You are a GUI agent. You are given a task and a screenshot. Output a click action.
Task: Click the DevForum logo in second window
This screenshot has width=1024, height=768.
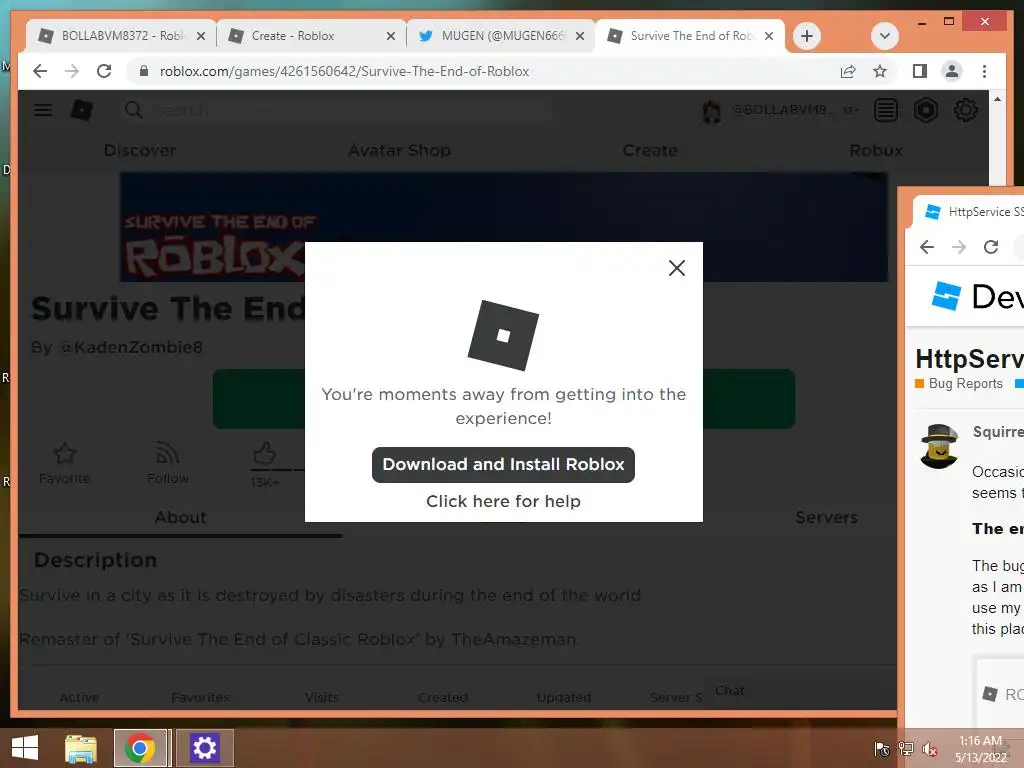point(977,296)
